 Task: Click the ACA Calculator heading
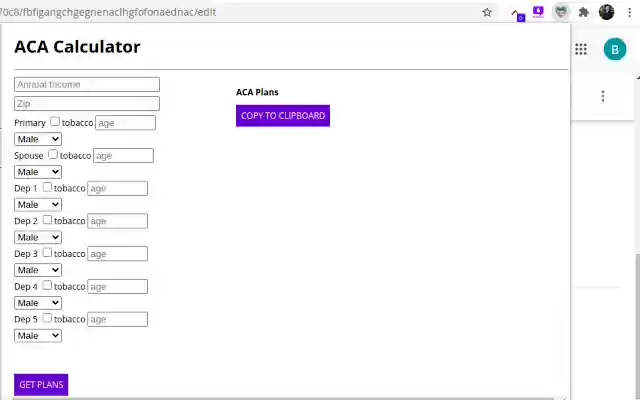click(x=77, y=47)
